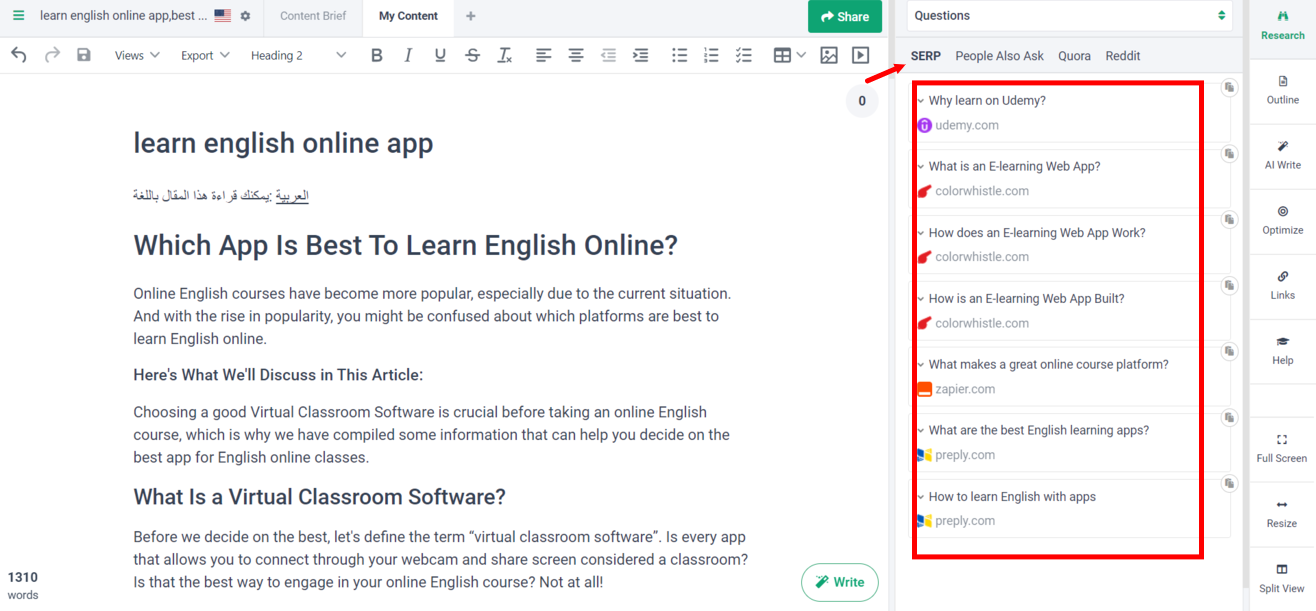
Task: Open the Links panel
Action: [x=1281, y=286]
